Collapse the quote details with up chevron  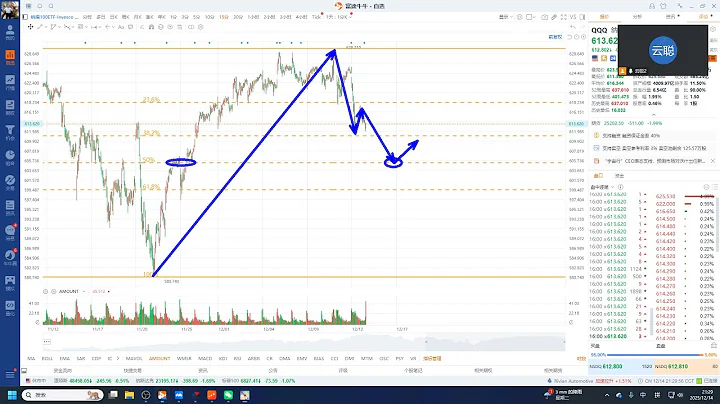pyautogui.click(x=653, y=115)
